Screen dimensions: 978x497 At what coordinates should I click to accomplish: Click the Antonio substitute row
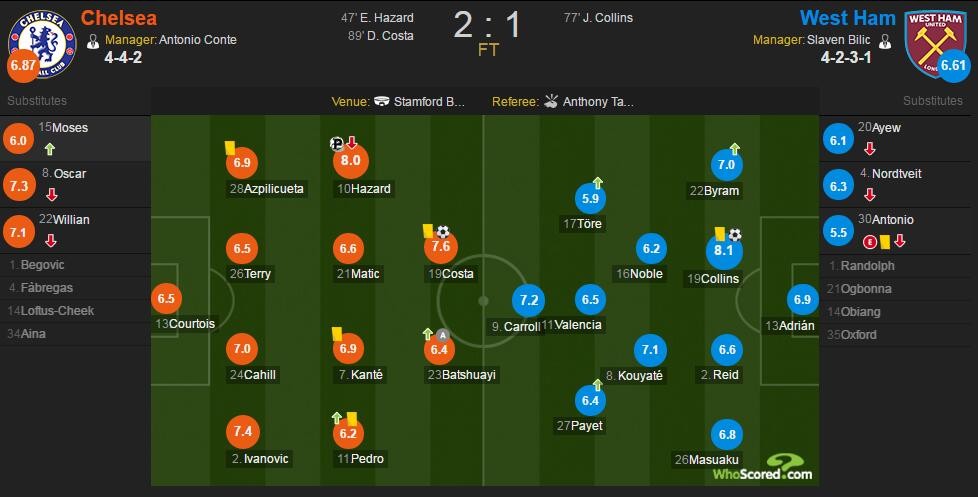tap(895, 231)
